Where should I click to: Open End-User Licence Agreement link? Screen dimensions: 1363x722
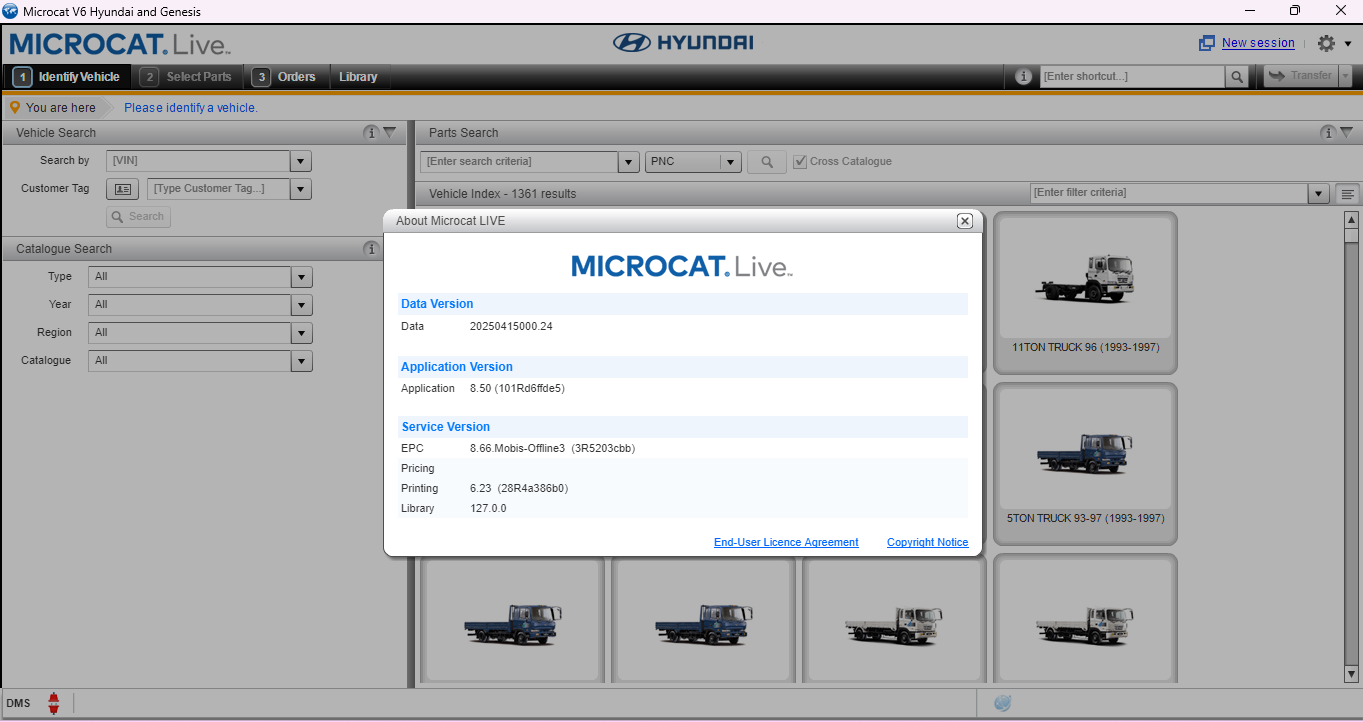click(x=786, y=542)
